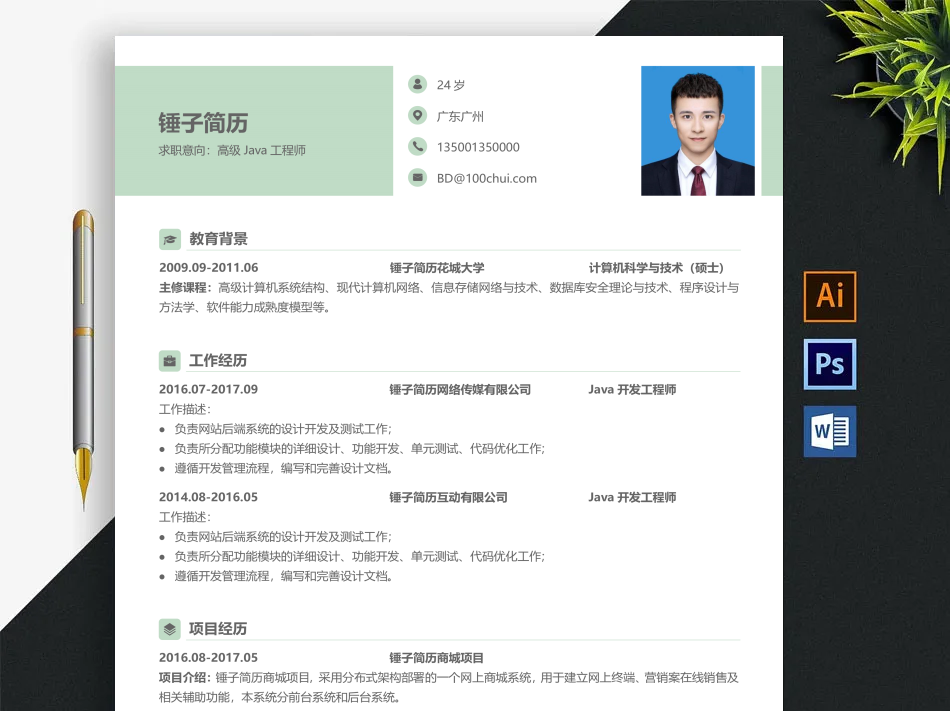Click the phone handset icon

tap(417, 147)
